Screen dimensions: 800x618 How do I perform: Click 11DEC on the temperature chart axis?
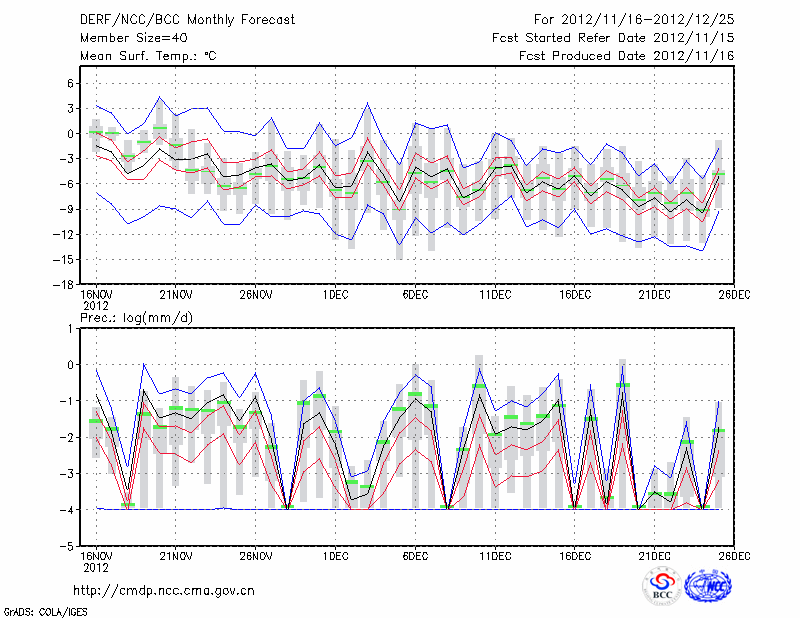pyautogui.click(x=495, y=294)
